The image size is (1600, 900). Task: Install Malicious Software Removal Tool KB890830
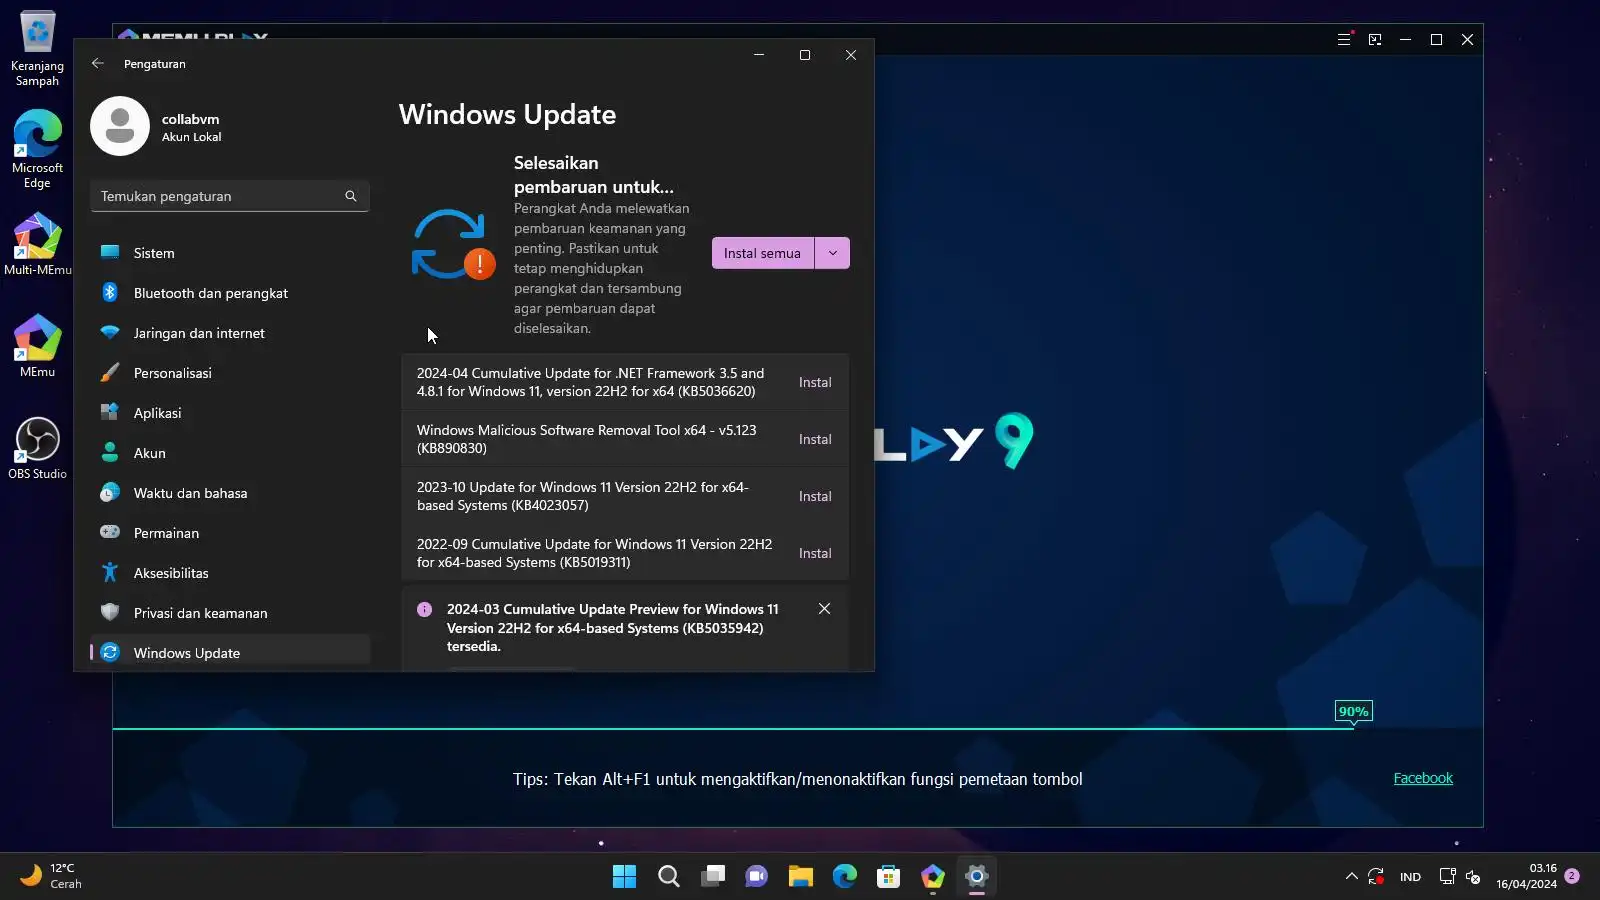click(x=815, y=439)
